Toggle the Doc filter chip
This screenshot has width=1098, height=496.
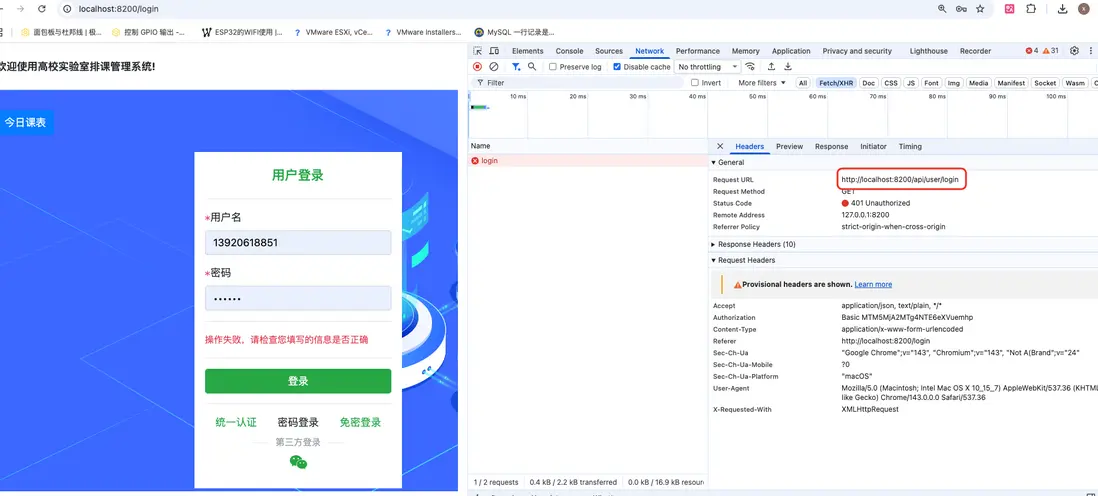click(868, 83)
